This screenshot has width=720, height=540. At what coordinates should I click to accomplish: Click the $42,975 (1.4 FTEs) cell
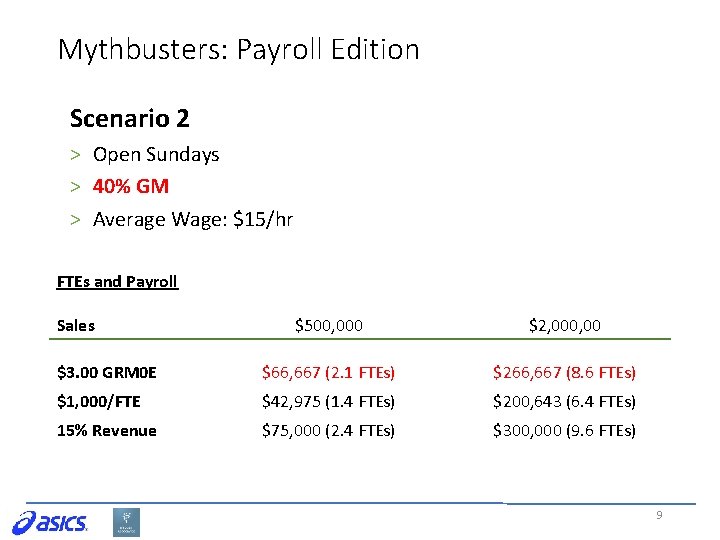click(x=328, y=402)
